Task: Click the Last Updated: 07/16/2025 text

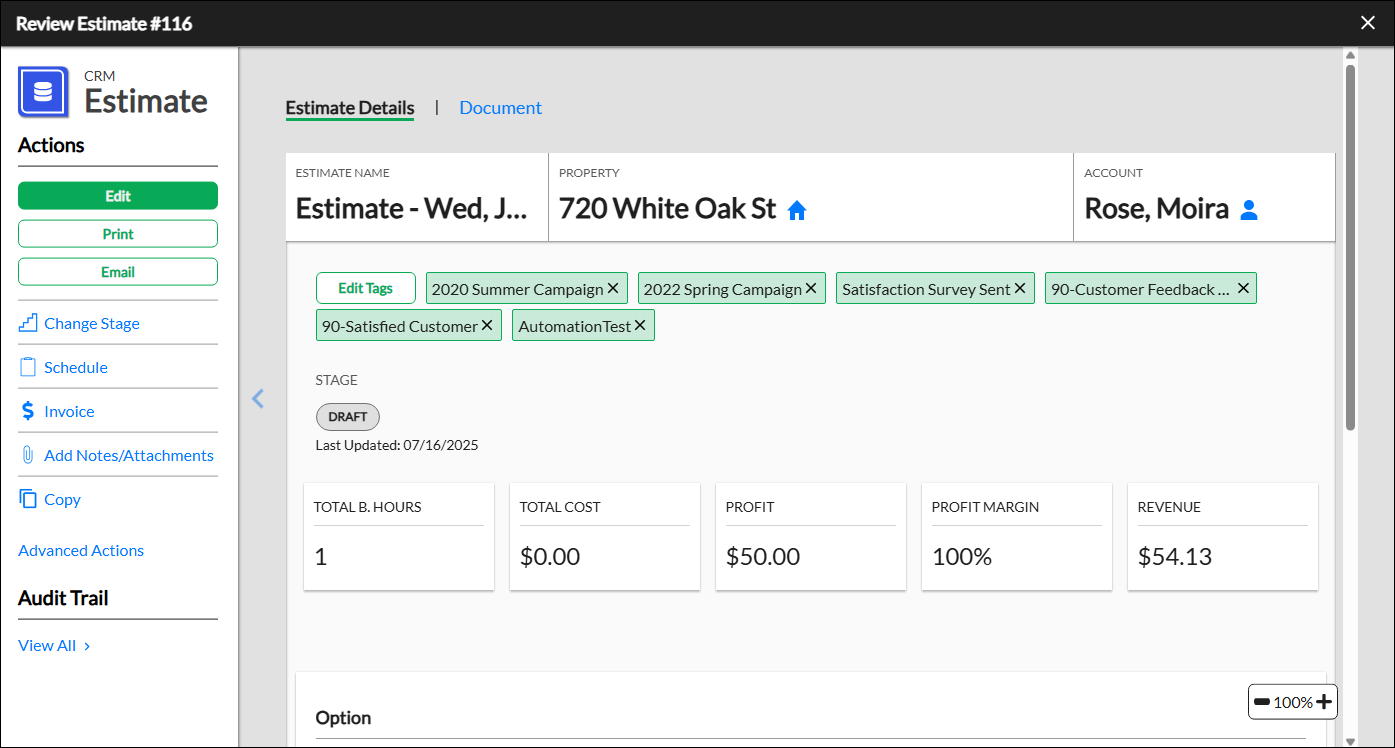Action: pos(397,445)
